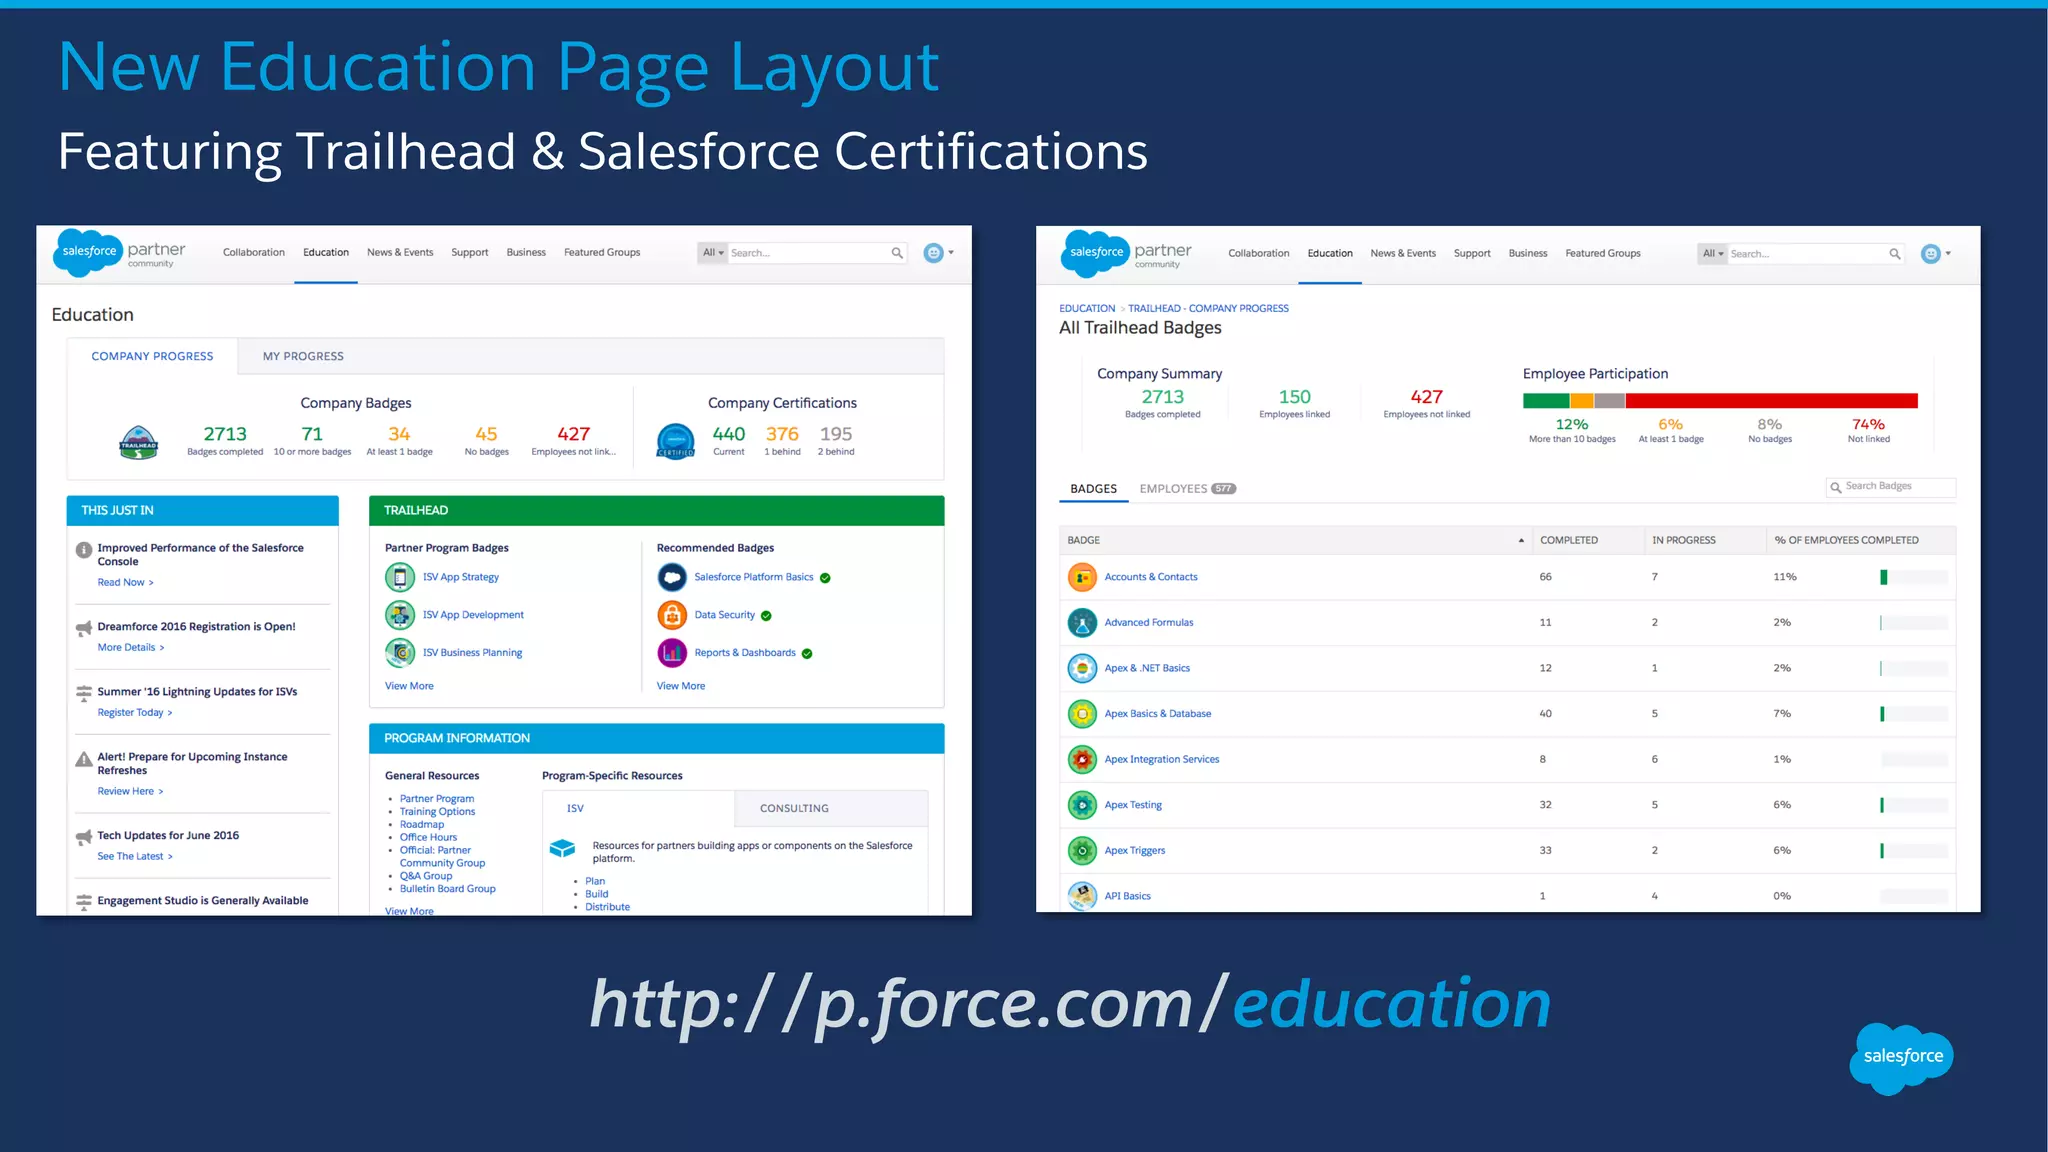Screen dimensions: 2048x1152
Task: Click View More under Recommended Badges
Action: pos(681,686)
